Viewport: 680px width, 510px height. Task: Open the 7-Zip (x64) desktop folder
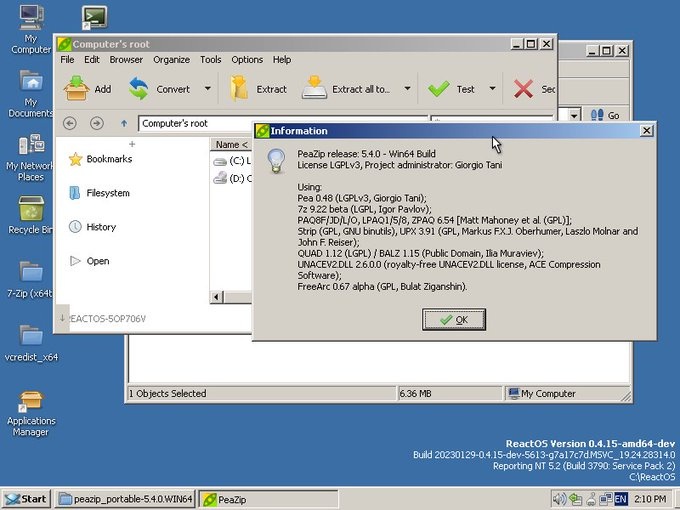pos(30,280)
